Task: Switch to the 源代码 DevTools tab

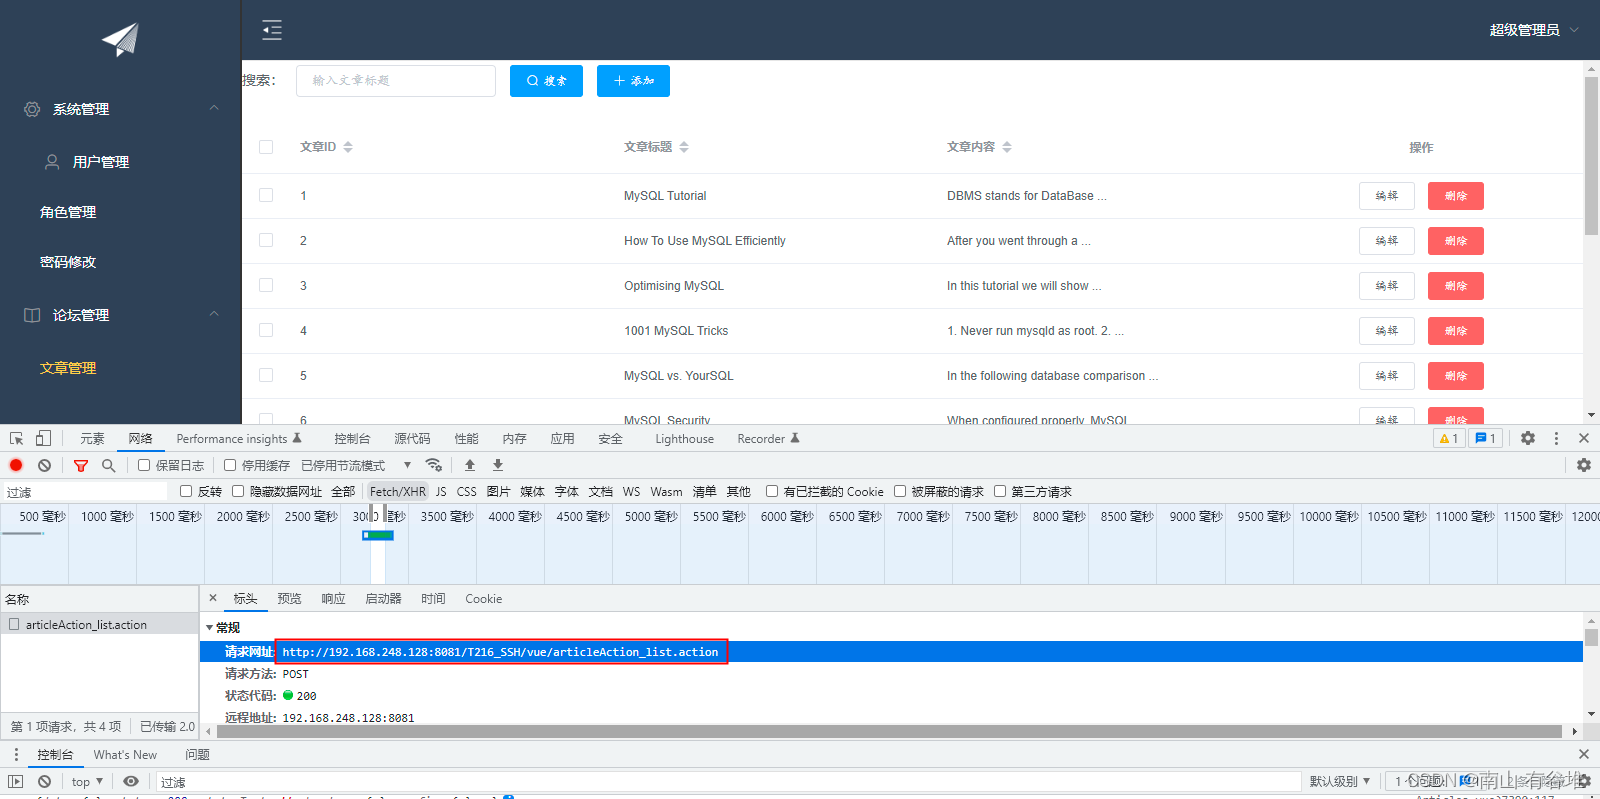Action: [x=412, y=438]
